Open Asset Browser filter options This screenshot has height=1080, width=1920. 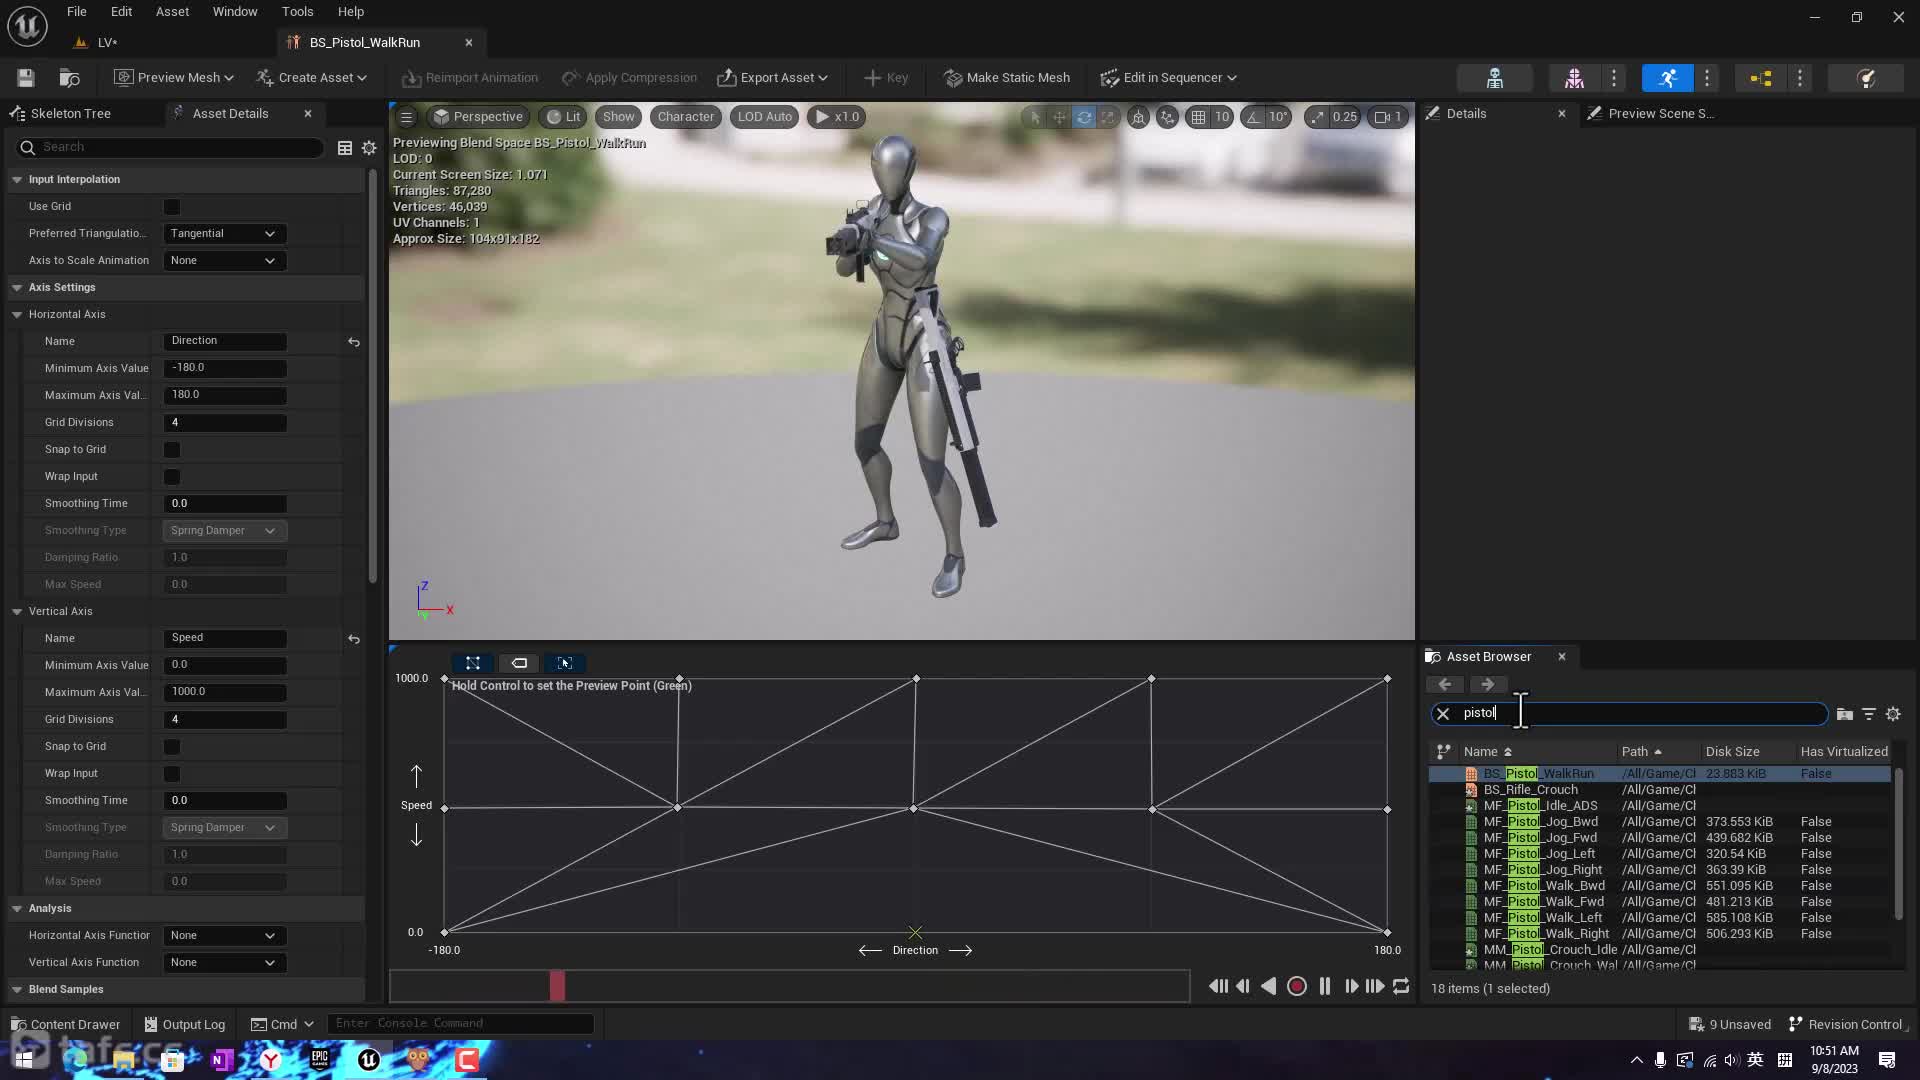[x=1869, y=714]
